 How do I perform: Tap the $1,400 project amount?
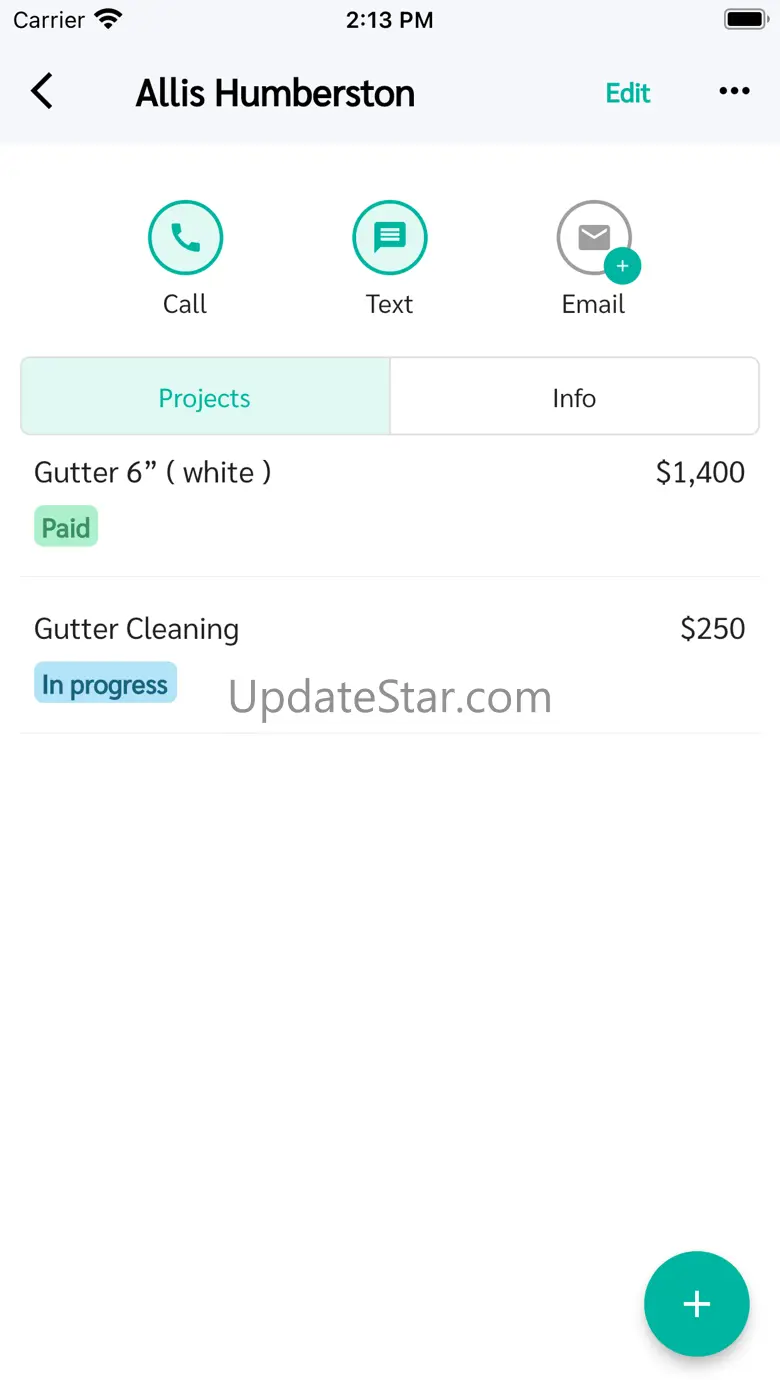[700, 472]
